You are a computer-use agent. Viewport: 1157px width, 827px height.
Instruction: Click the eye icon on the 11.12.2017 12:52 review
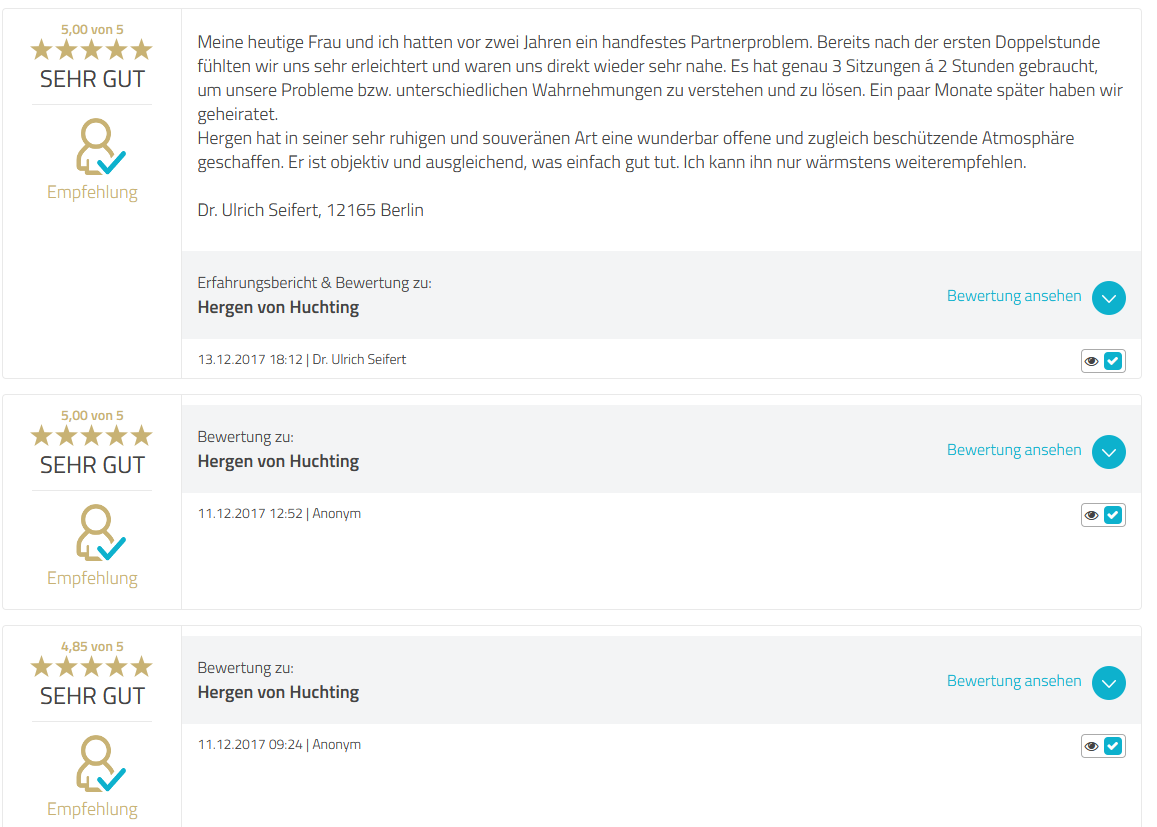(x=1092, y=515)
